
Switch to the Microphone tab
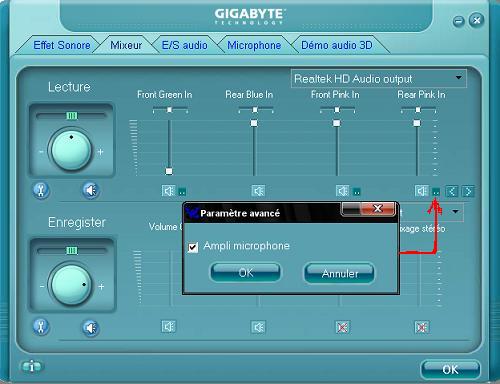(x=254, y=45)
